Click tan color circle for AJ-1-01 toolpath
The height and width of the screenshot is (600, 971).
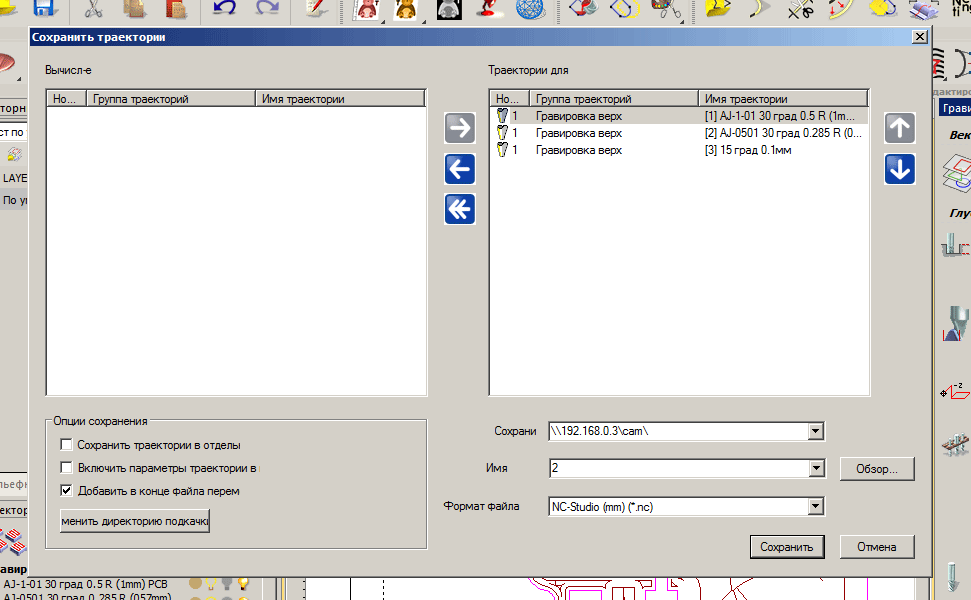click(195, 583)
